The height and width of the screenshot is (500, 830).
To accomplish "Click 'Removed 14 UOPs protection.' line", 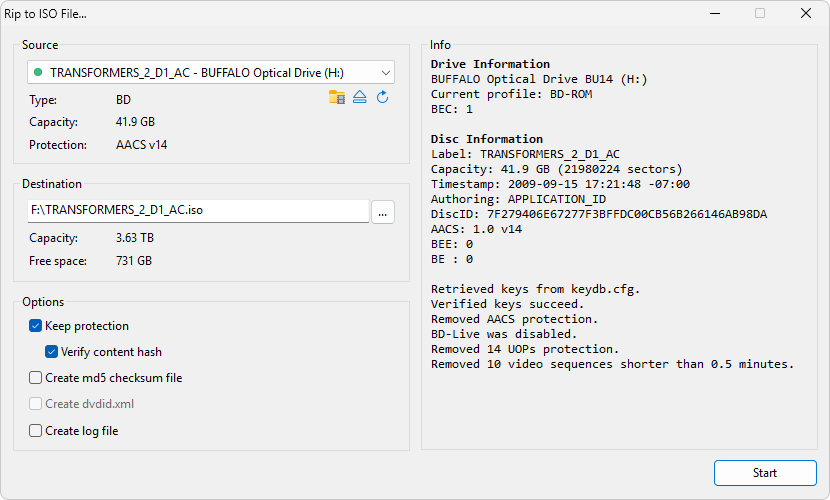I will tap(525, 349).
